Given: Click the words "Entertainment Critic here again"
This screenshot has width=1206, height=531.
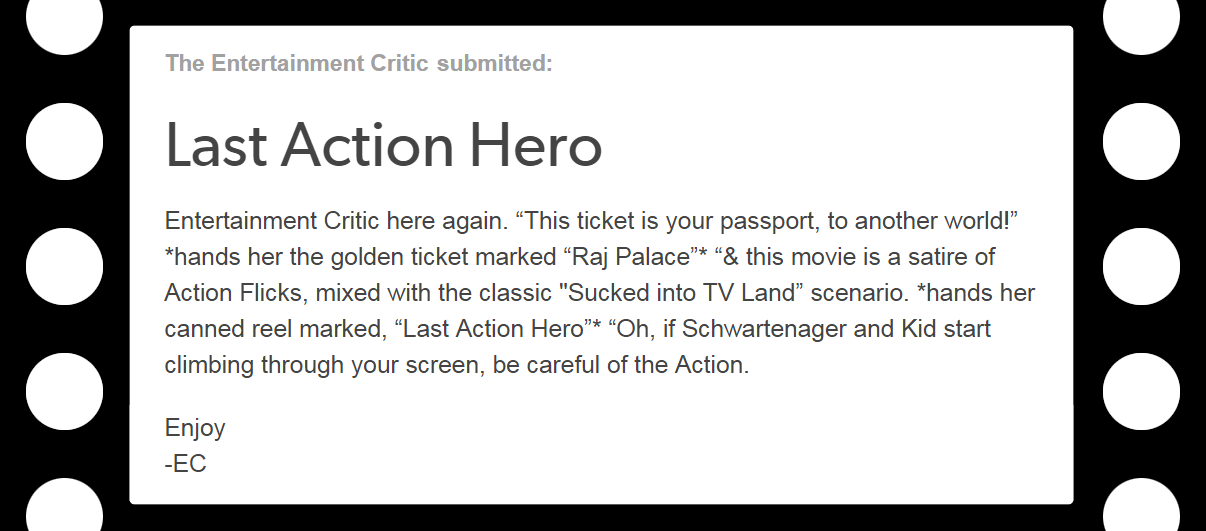Looking at the screenshot, I should pos(337,220).
